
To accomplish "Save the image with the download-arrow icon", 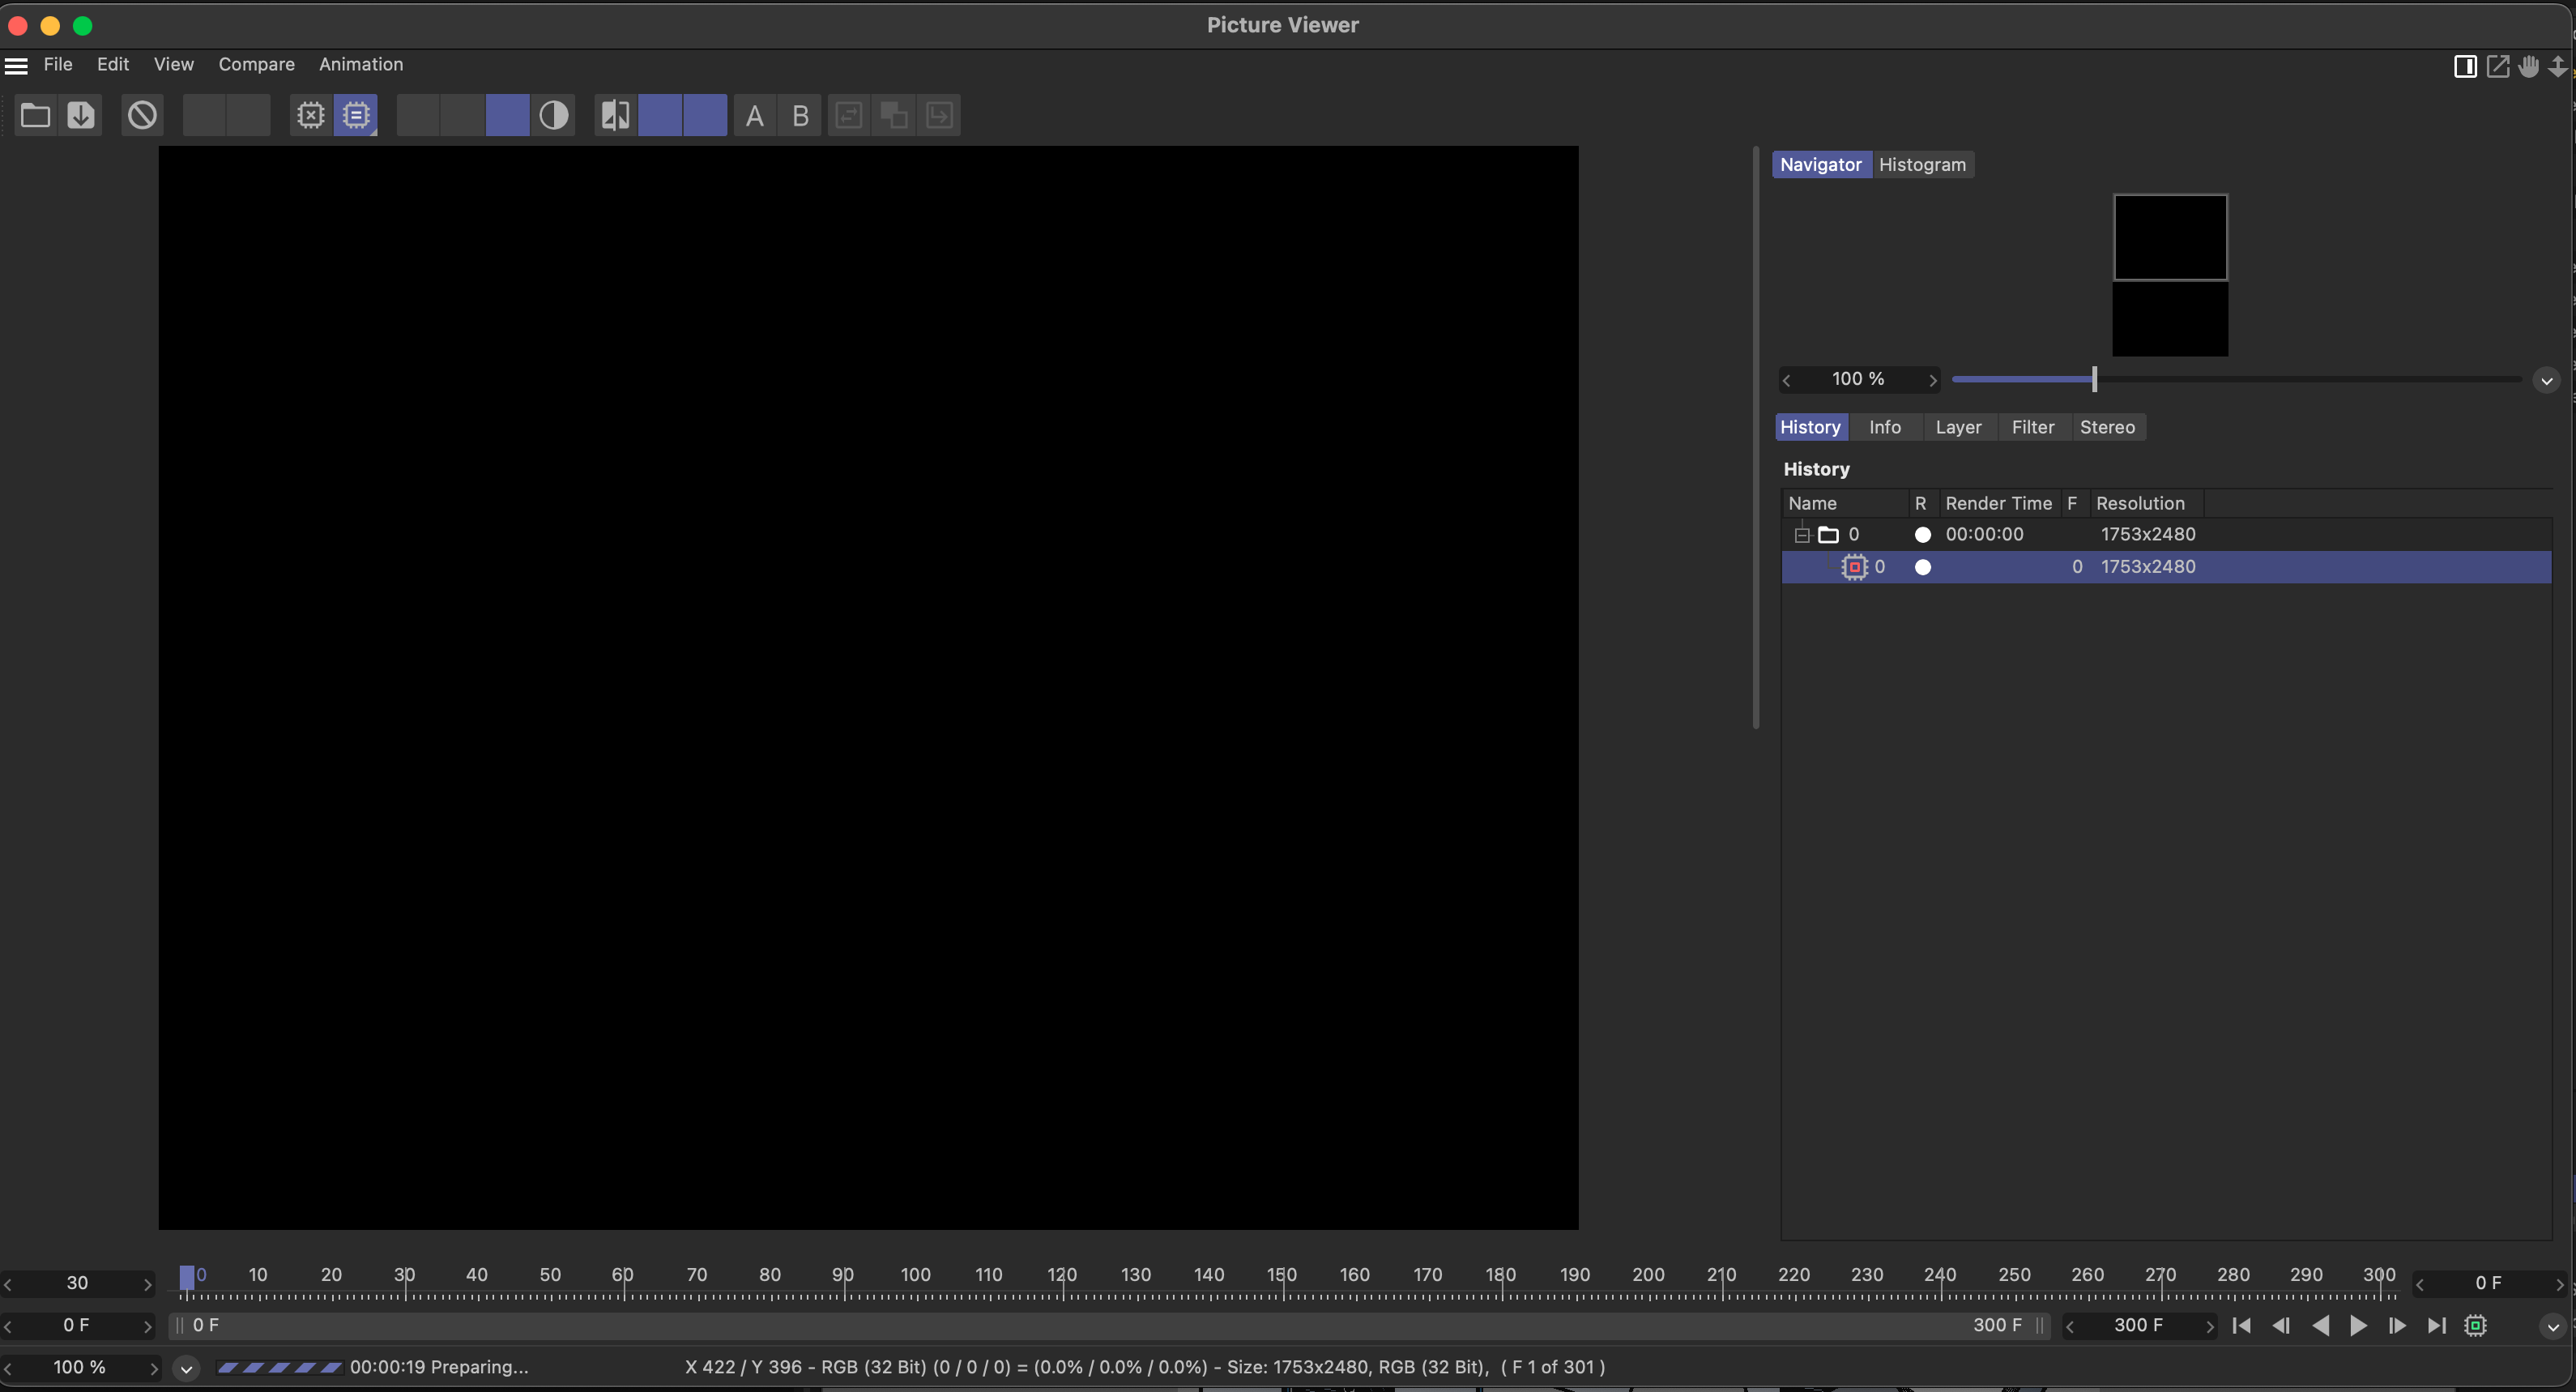I will pyautogui.click(x=81, y=115).
